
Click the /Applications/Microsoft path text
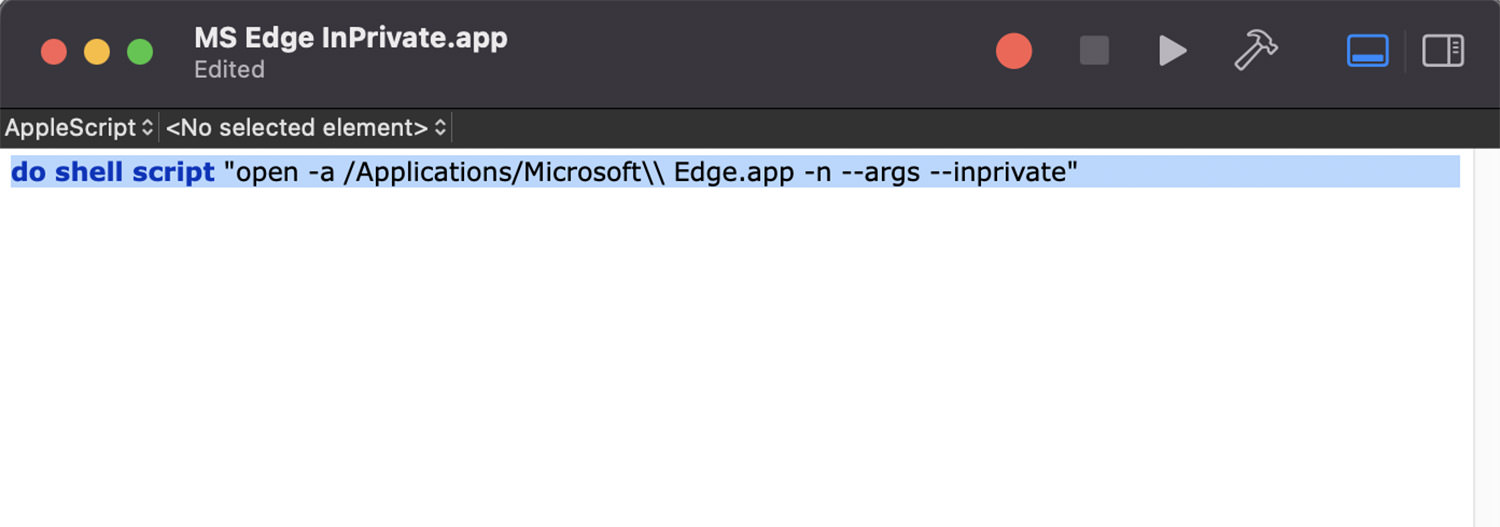(x=497, y=172)
